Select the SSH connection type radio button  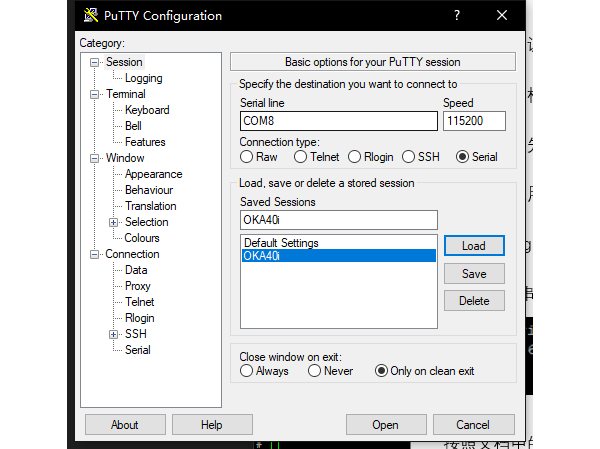point(408,157)
